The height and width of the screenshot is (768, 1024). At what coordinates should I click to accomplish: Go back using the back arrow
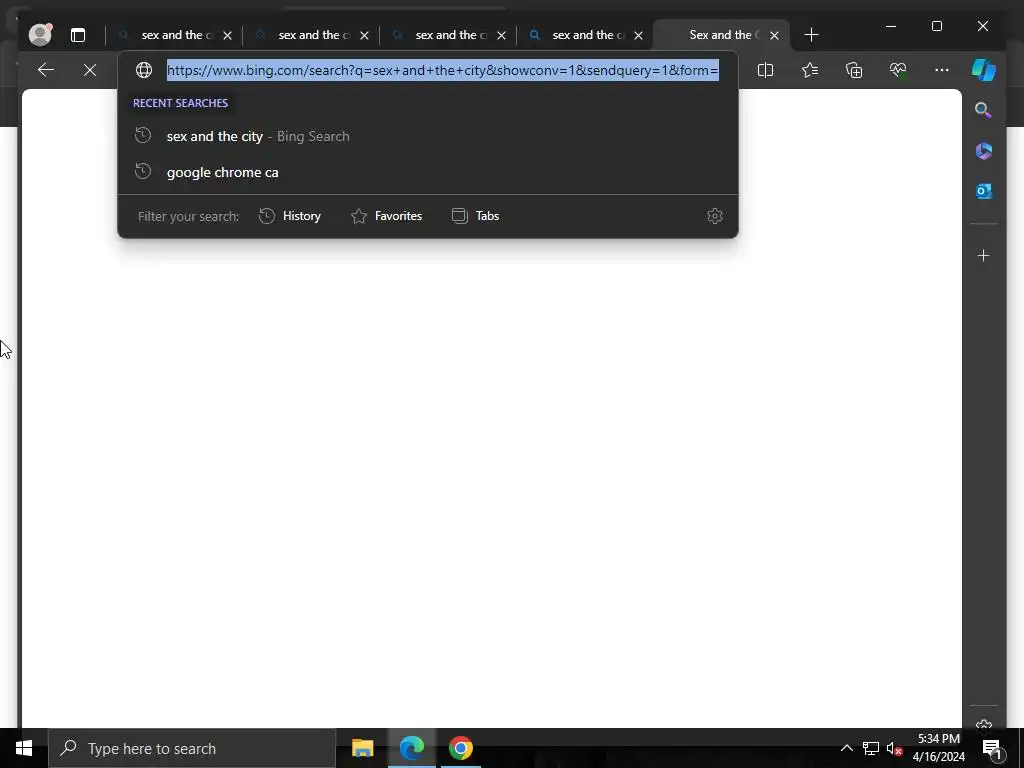click(46, 70)
